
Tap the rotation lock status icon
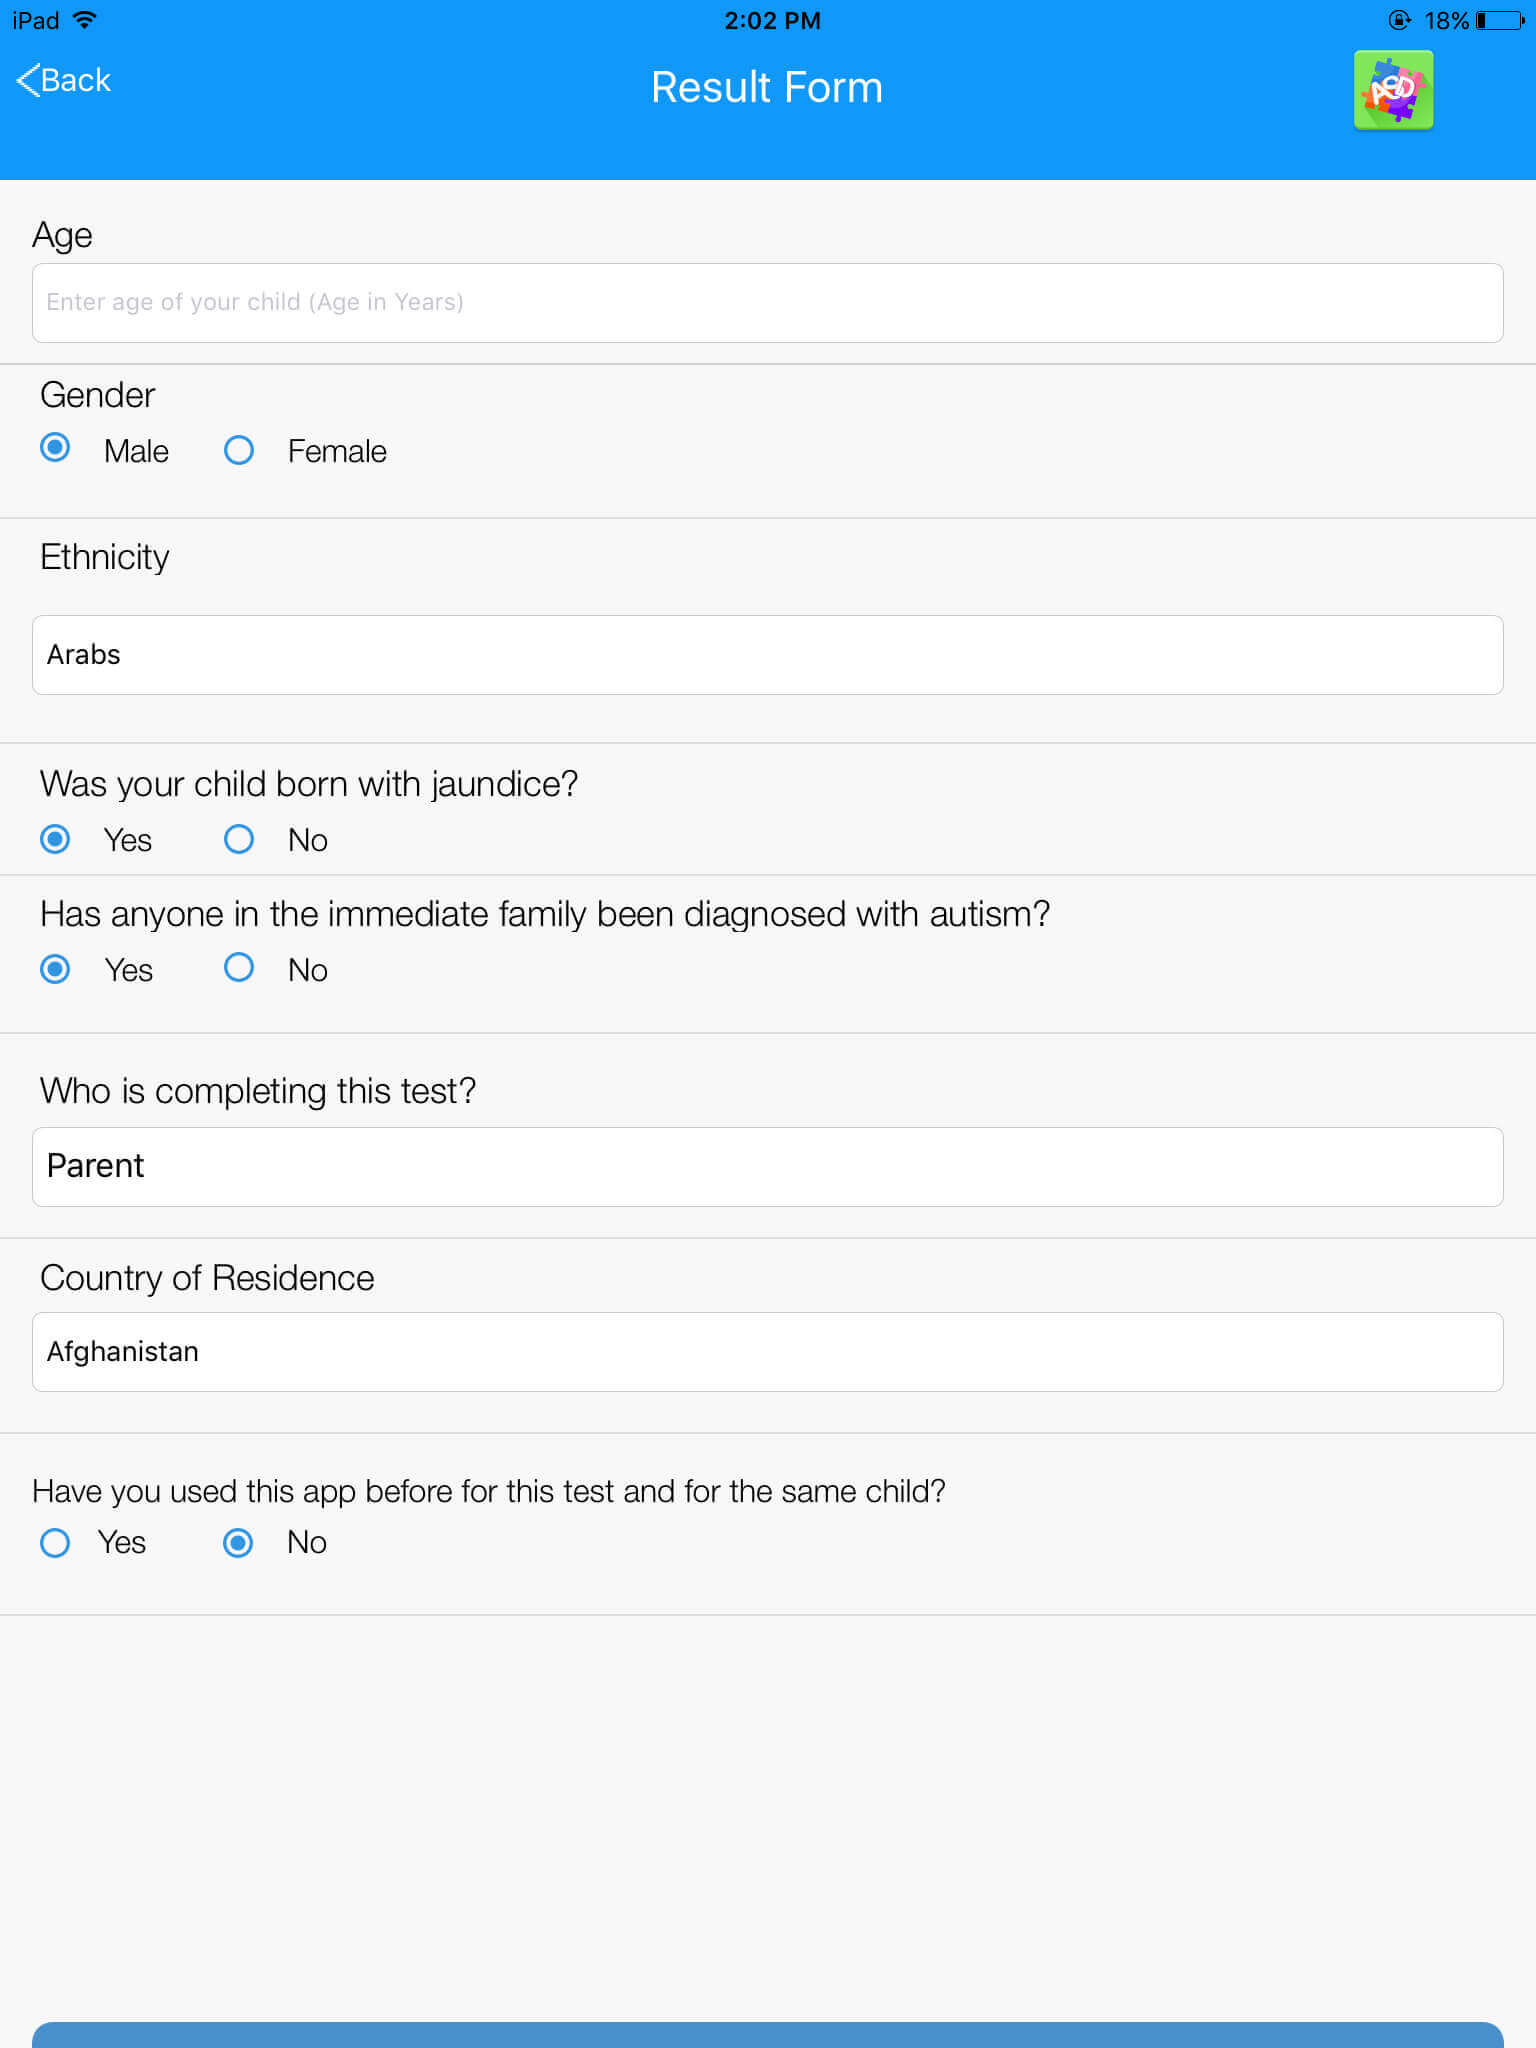pos(1400,20)
